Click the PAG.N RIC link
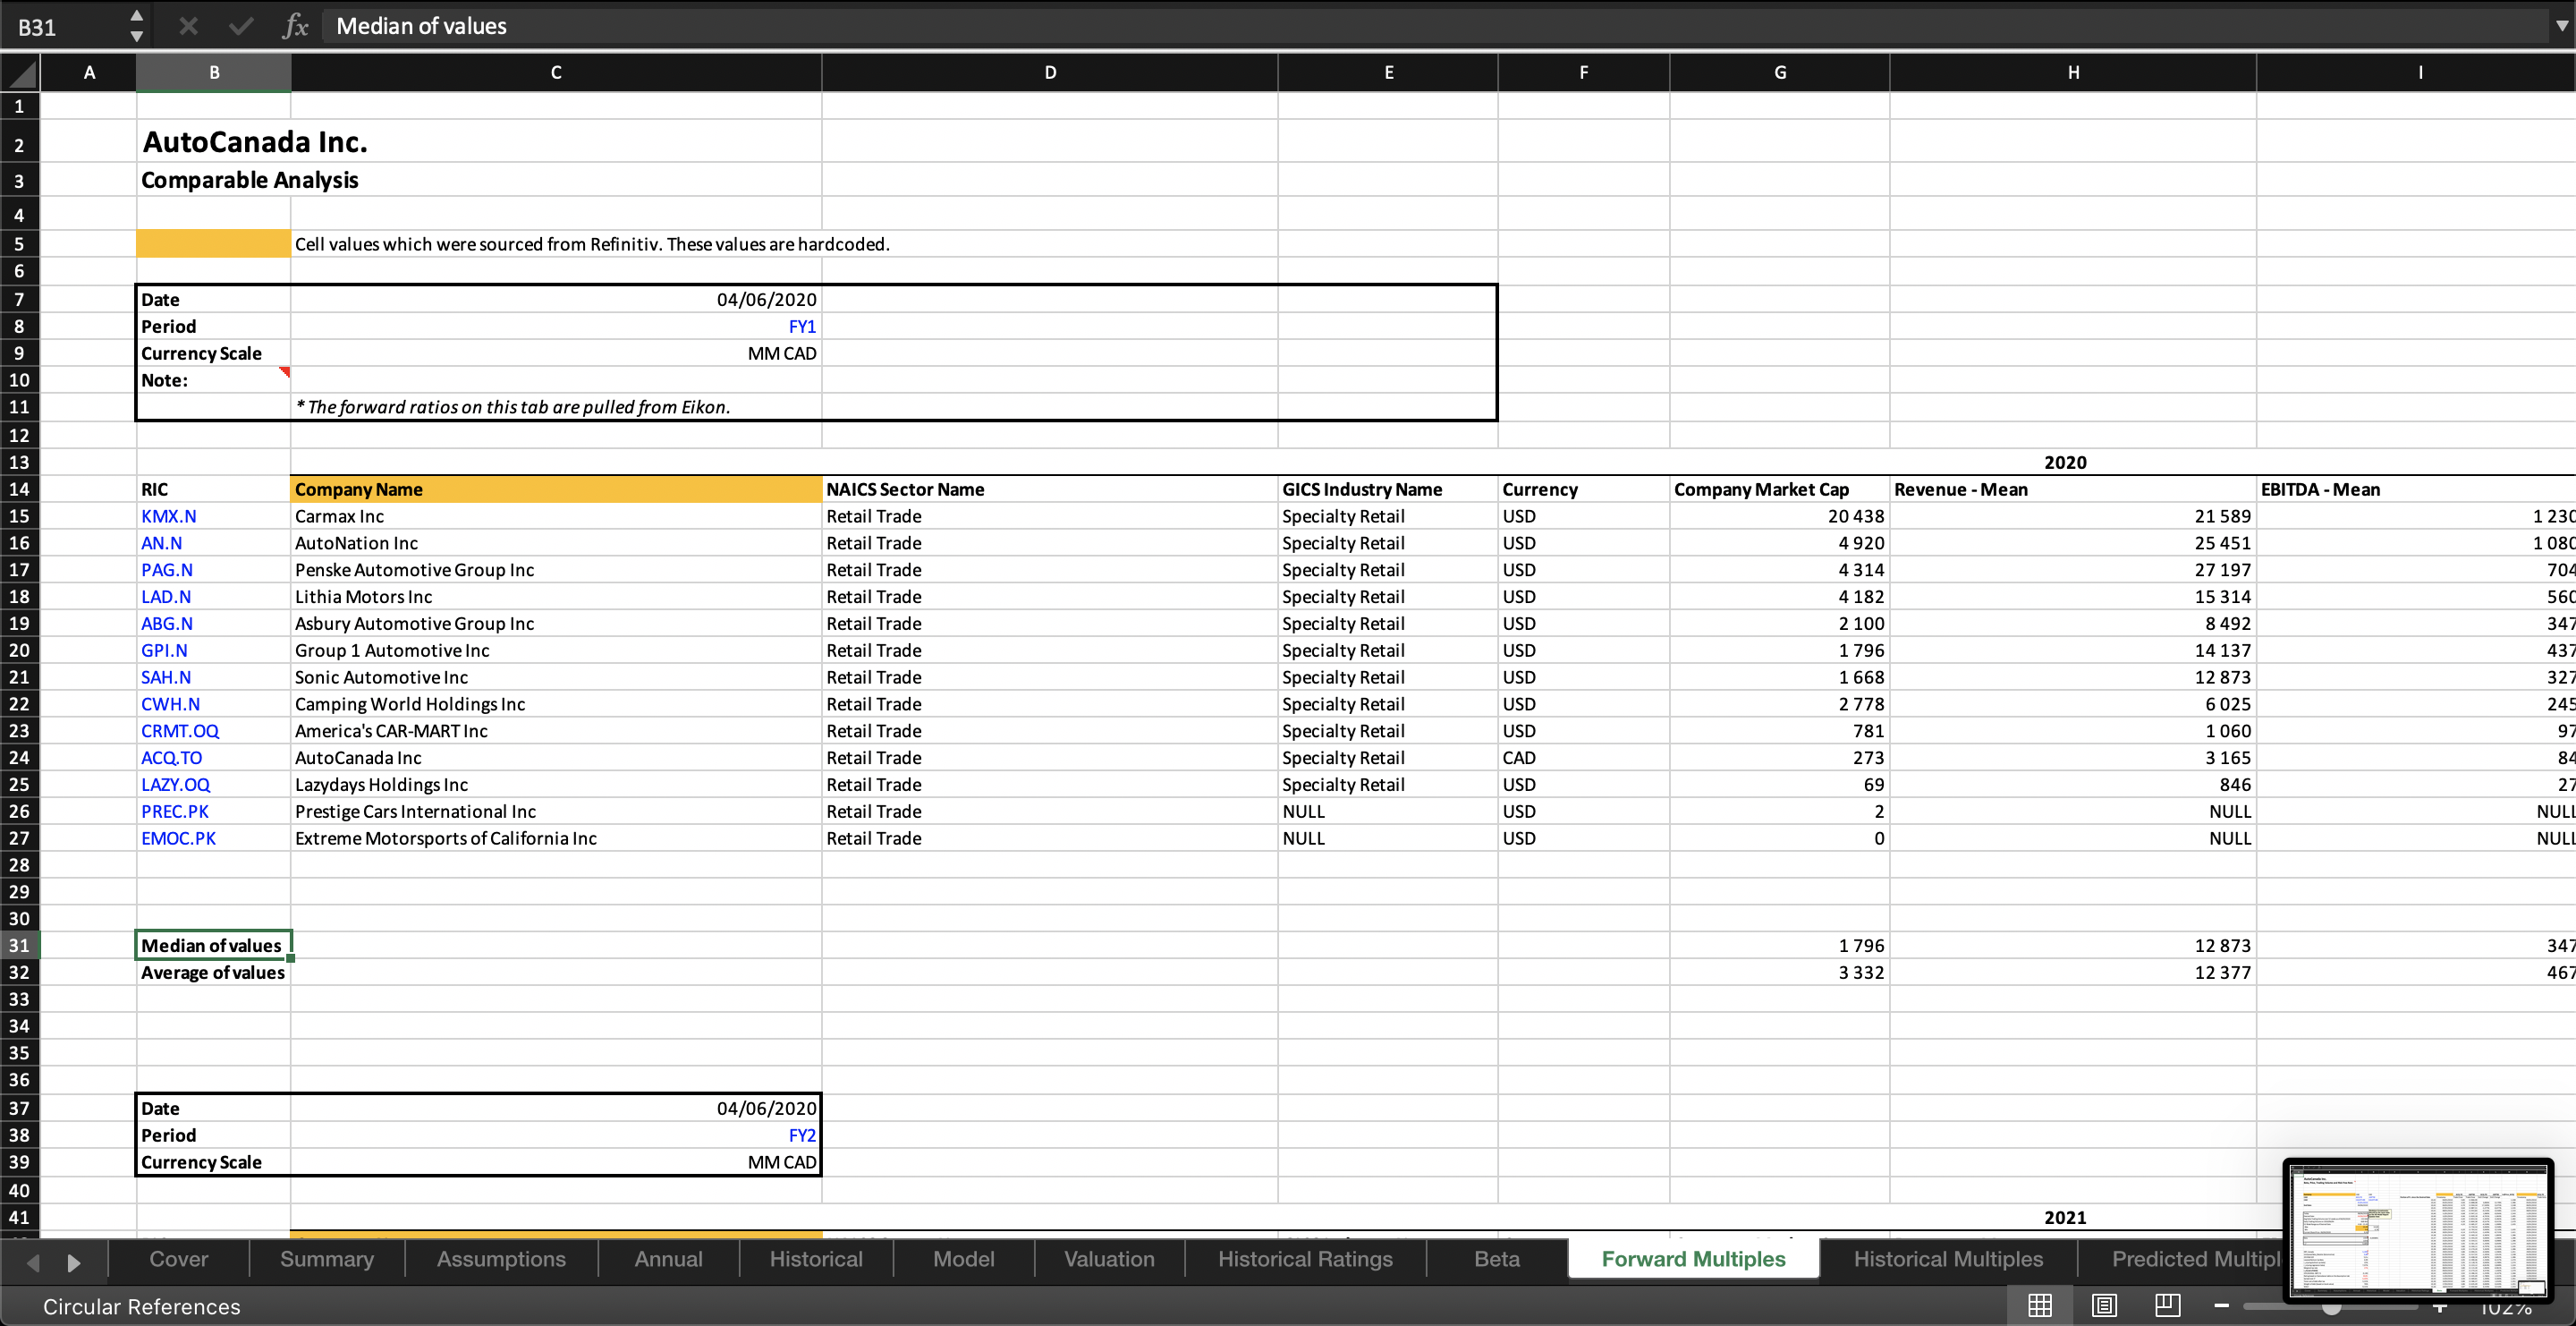 pos(167,570)
